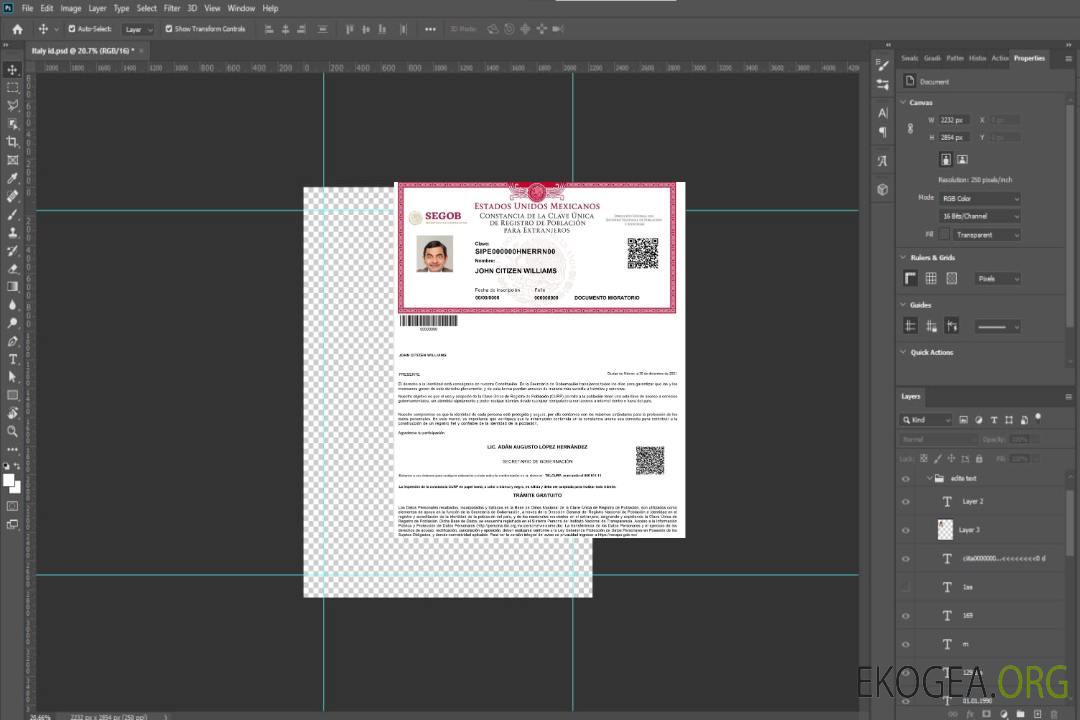
Task: Hide the Layer 2 text layer
Action: pos(906,502)
